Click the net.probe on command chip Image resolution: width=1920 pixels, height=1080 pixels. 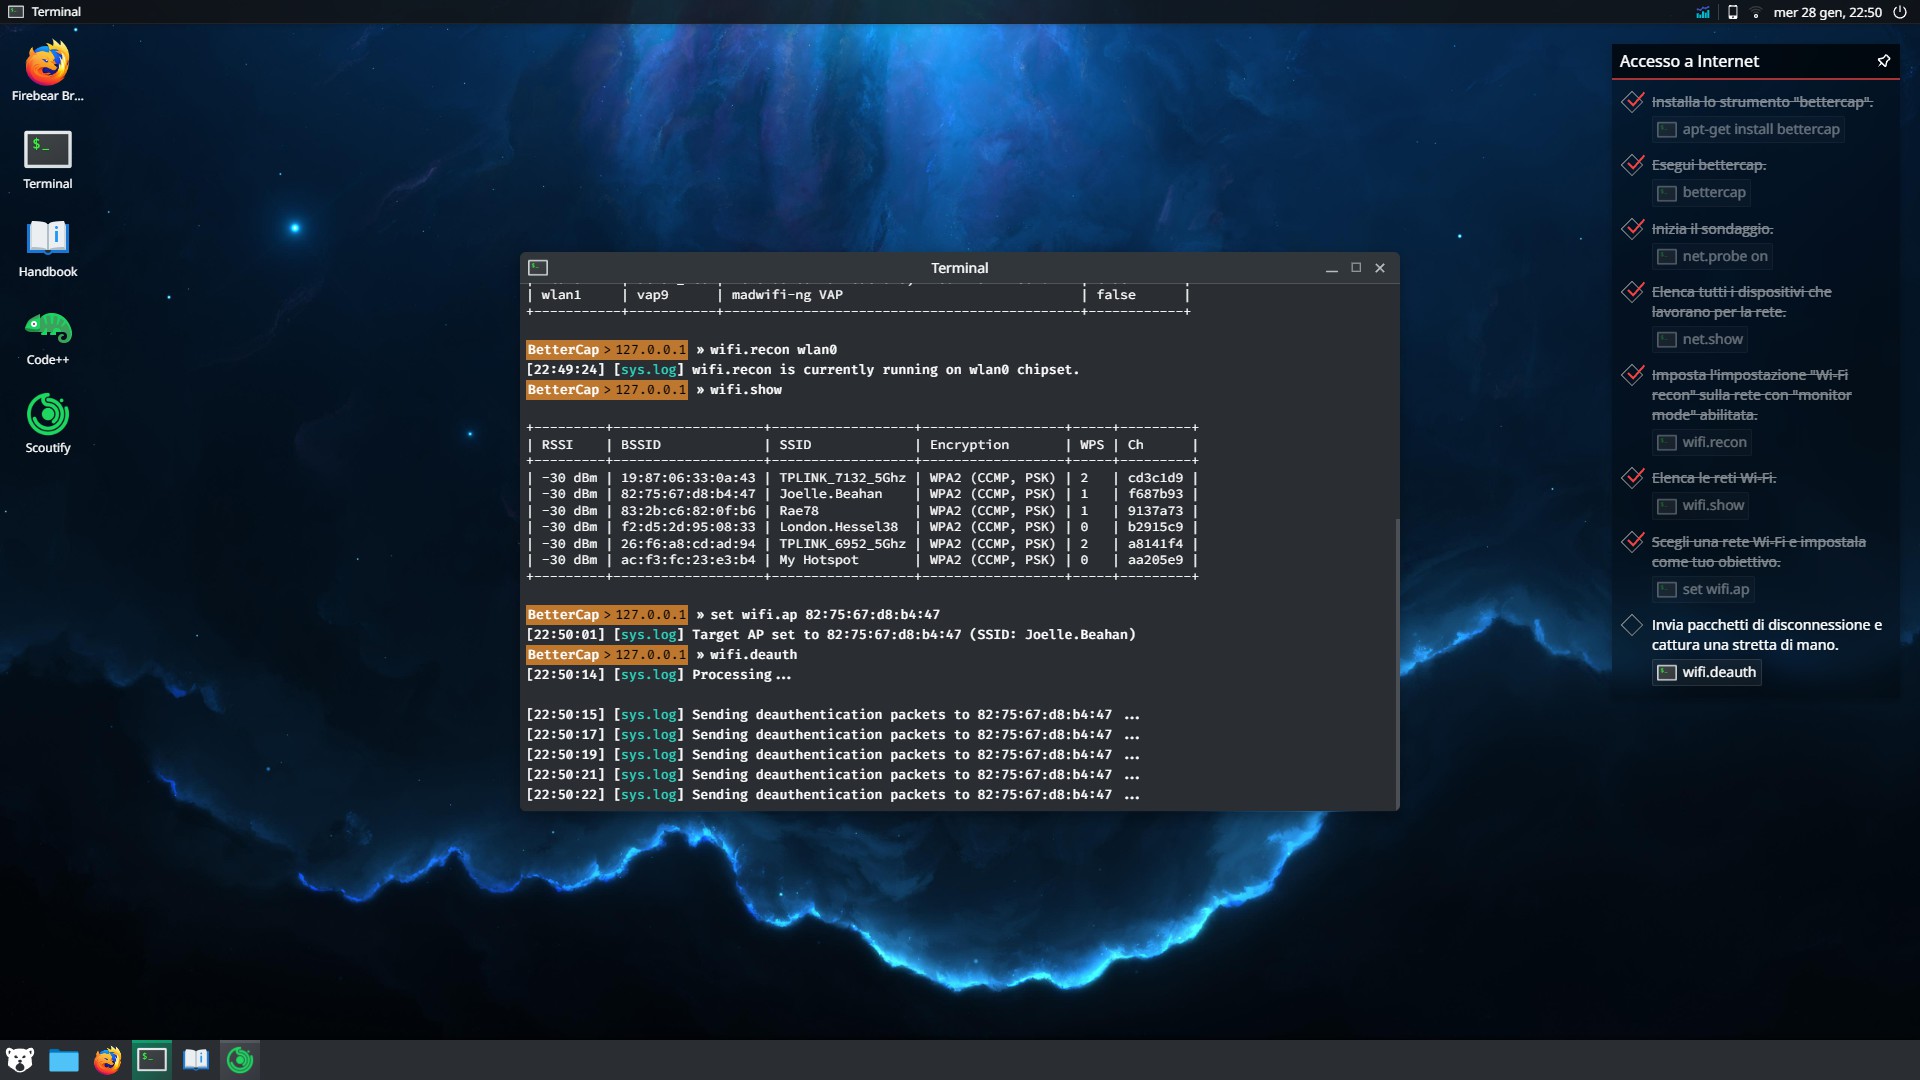tap(1712, 256)
